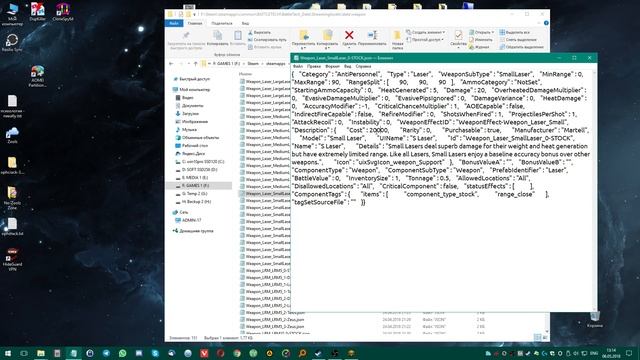Select Быстрый доступ in Explorer sidebar

[191, 79]
